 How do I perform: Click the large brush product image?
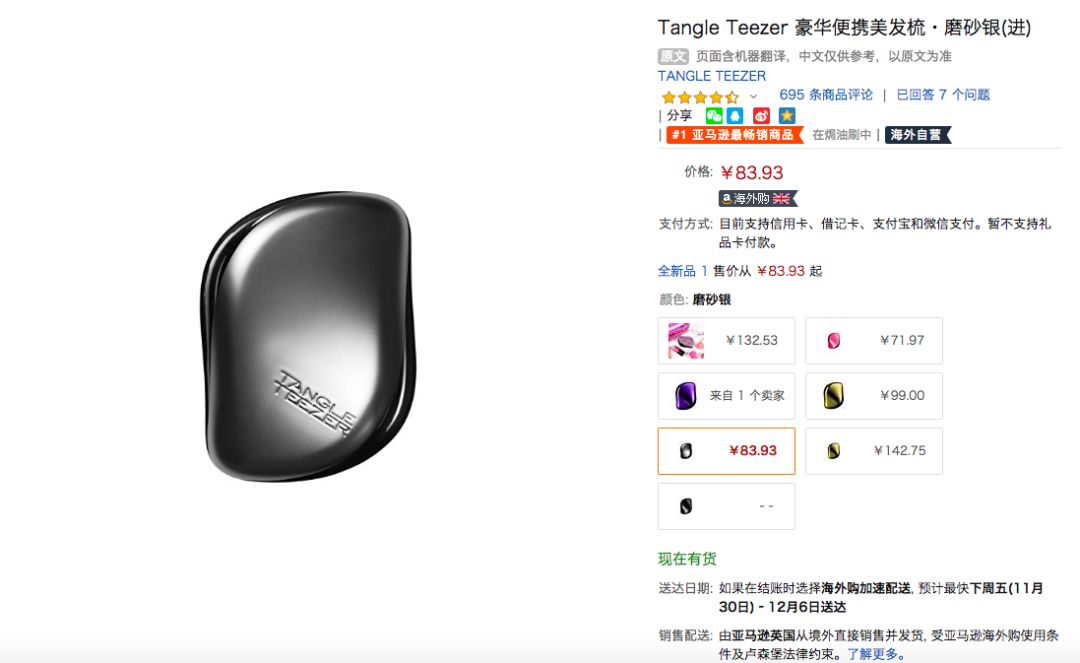(309, 336)
